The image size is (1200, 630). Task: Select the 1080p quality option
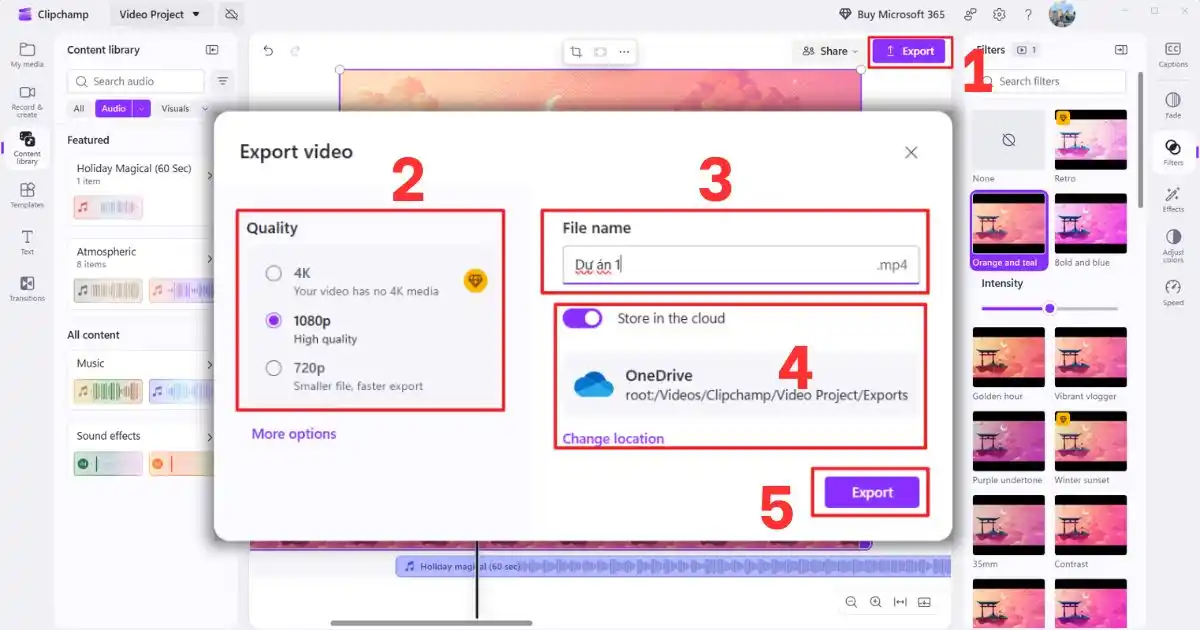click(x=274, y=321)
